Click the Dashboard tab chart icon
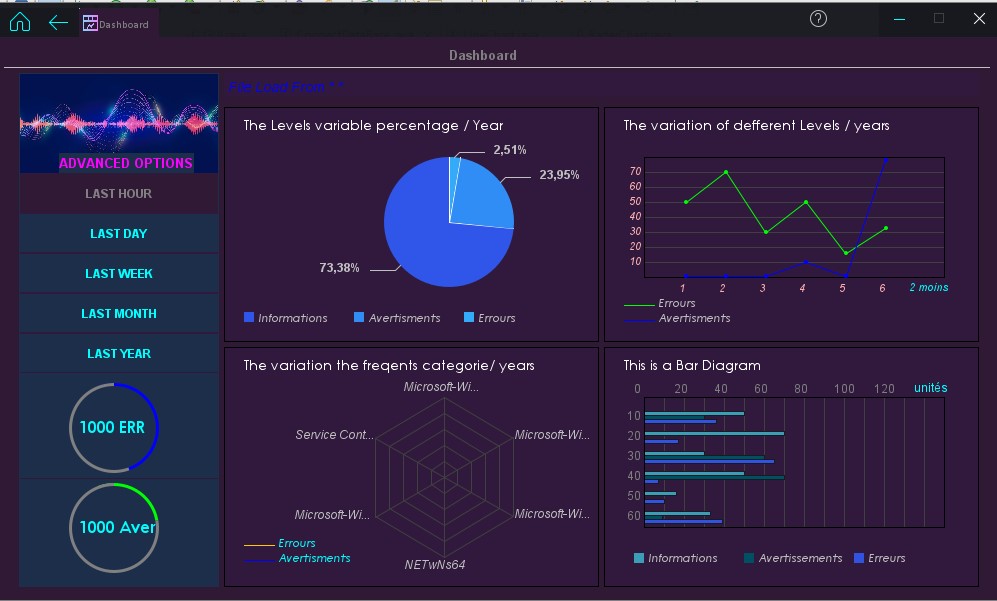 click(x=90, y=24)
